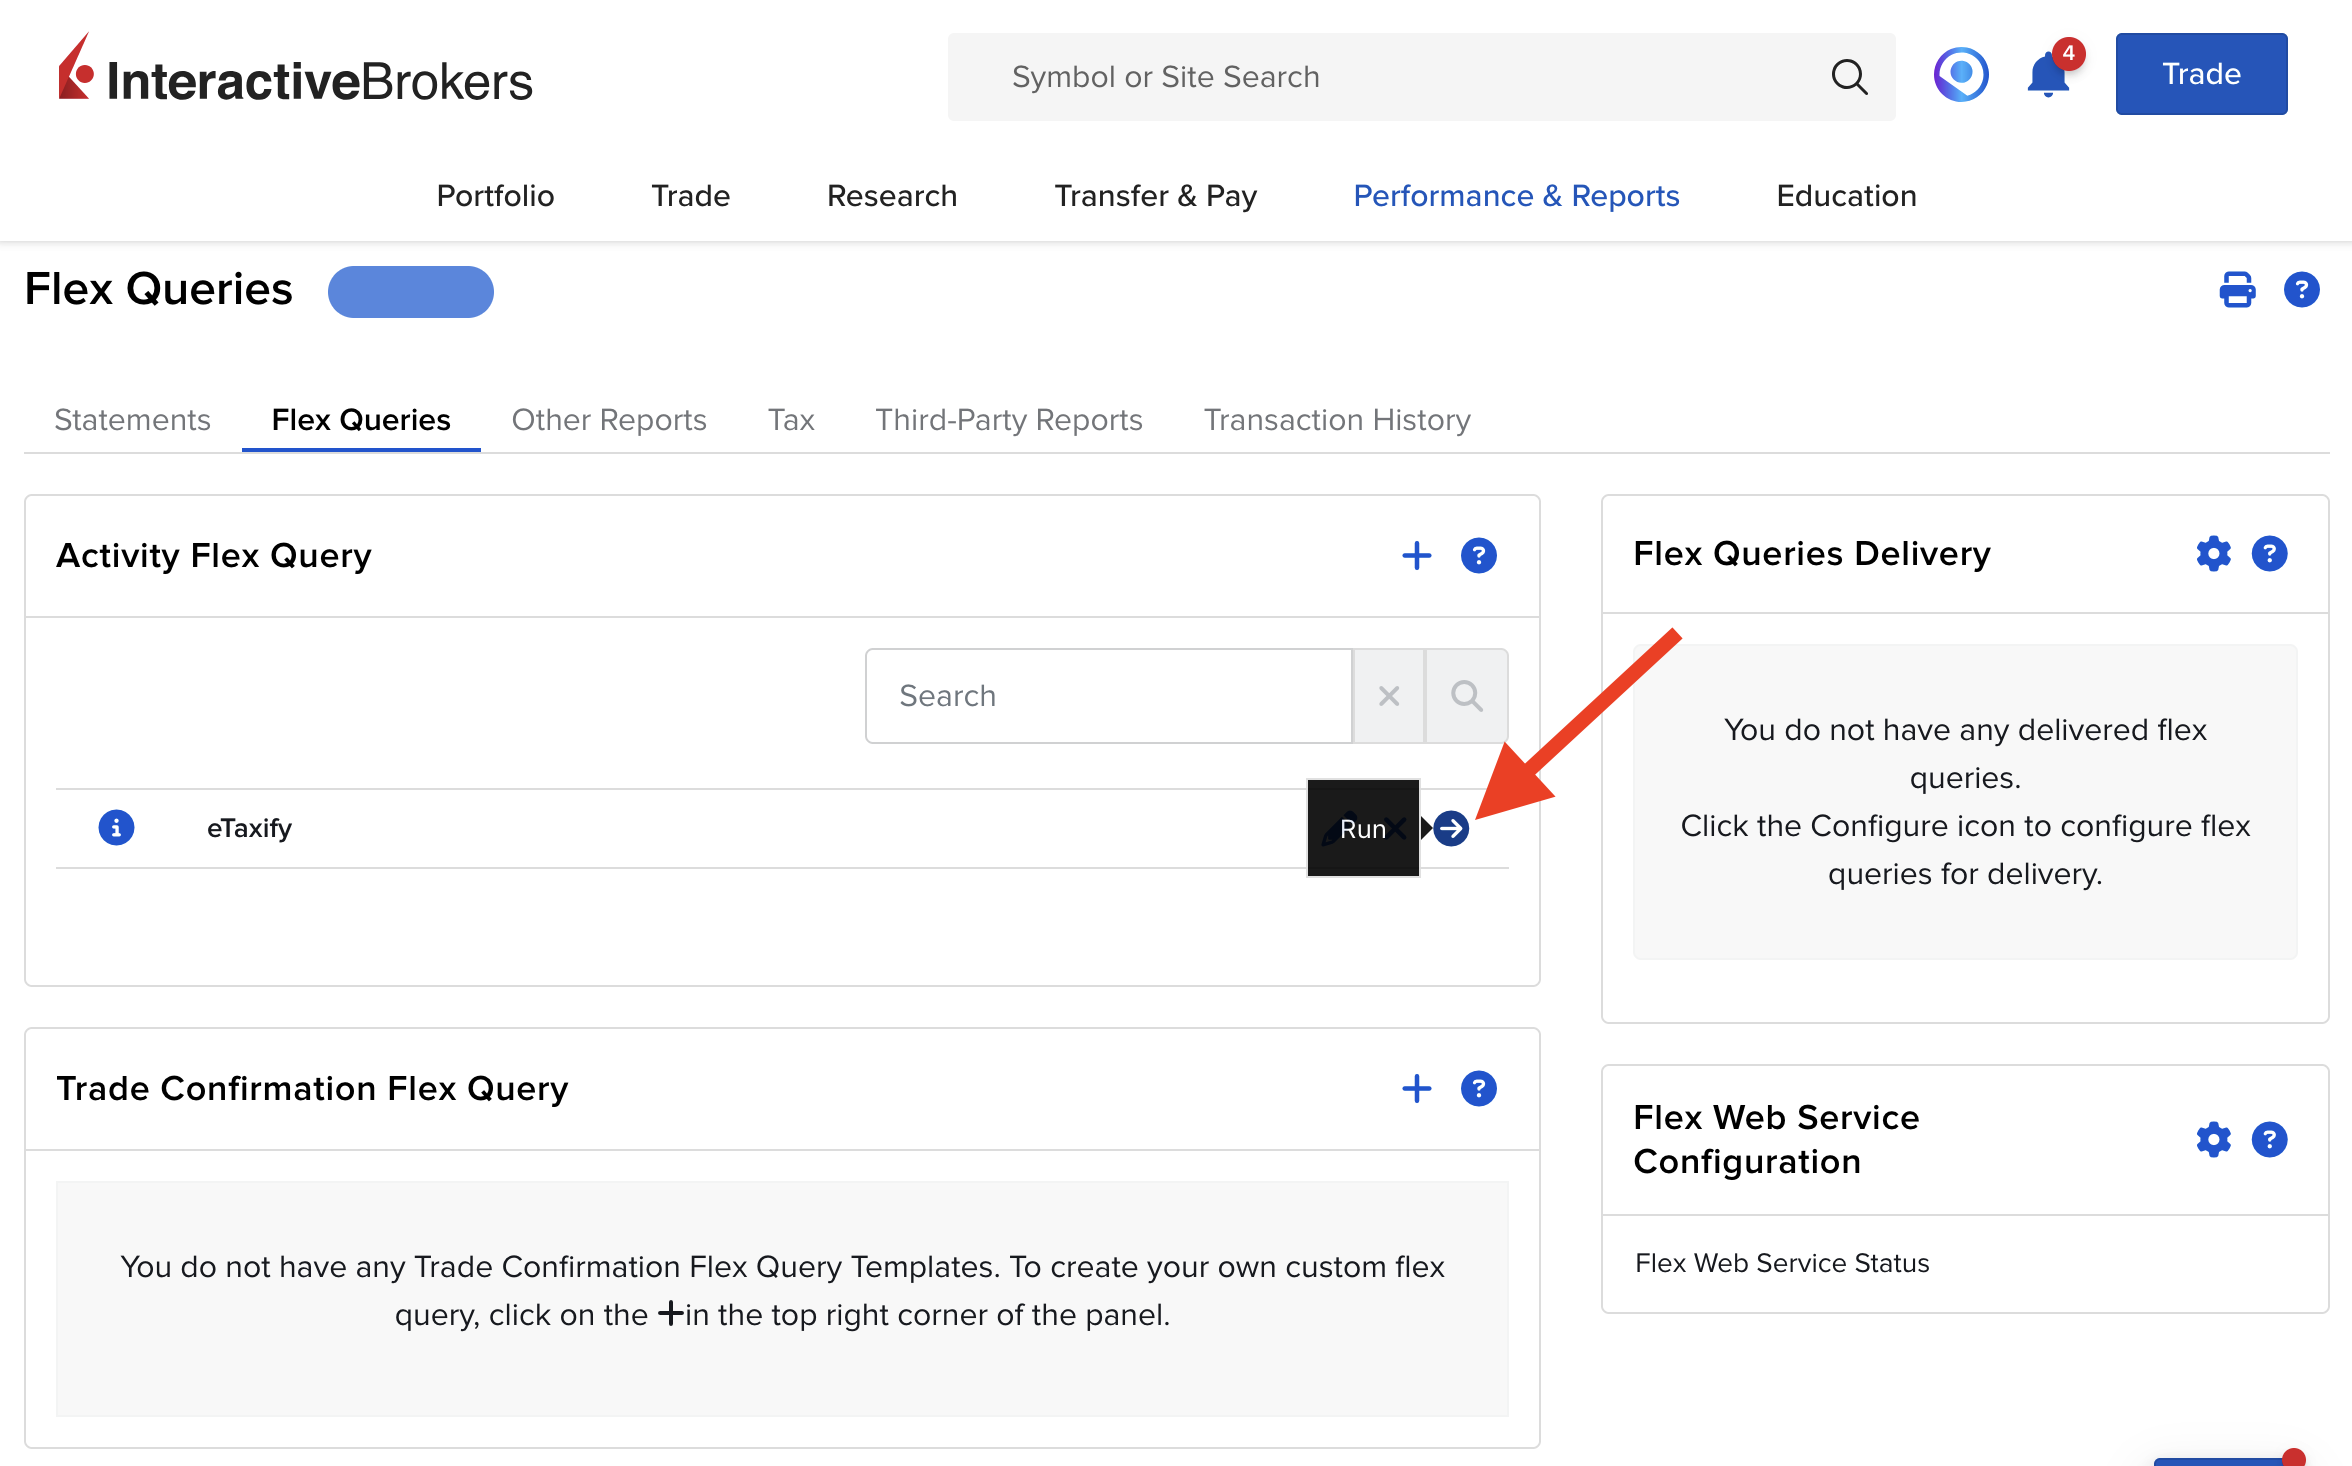Open the Transaction History tab
This screenshot has height=1466, width=2352.
tap(1337, 420)
